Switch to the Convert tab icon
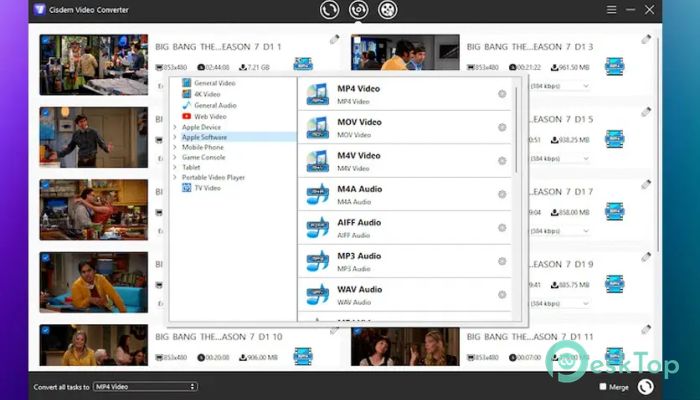 (329, 10)
